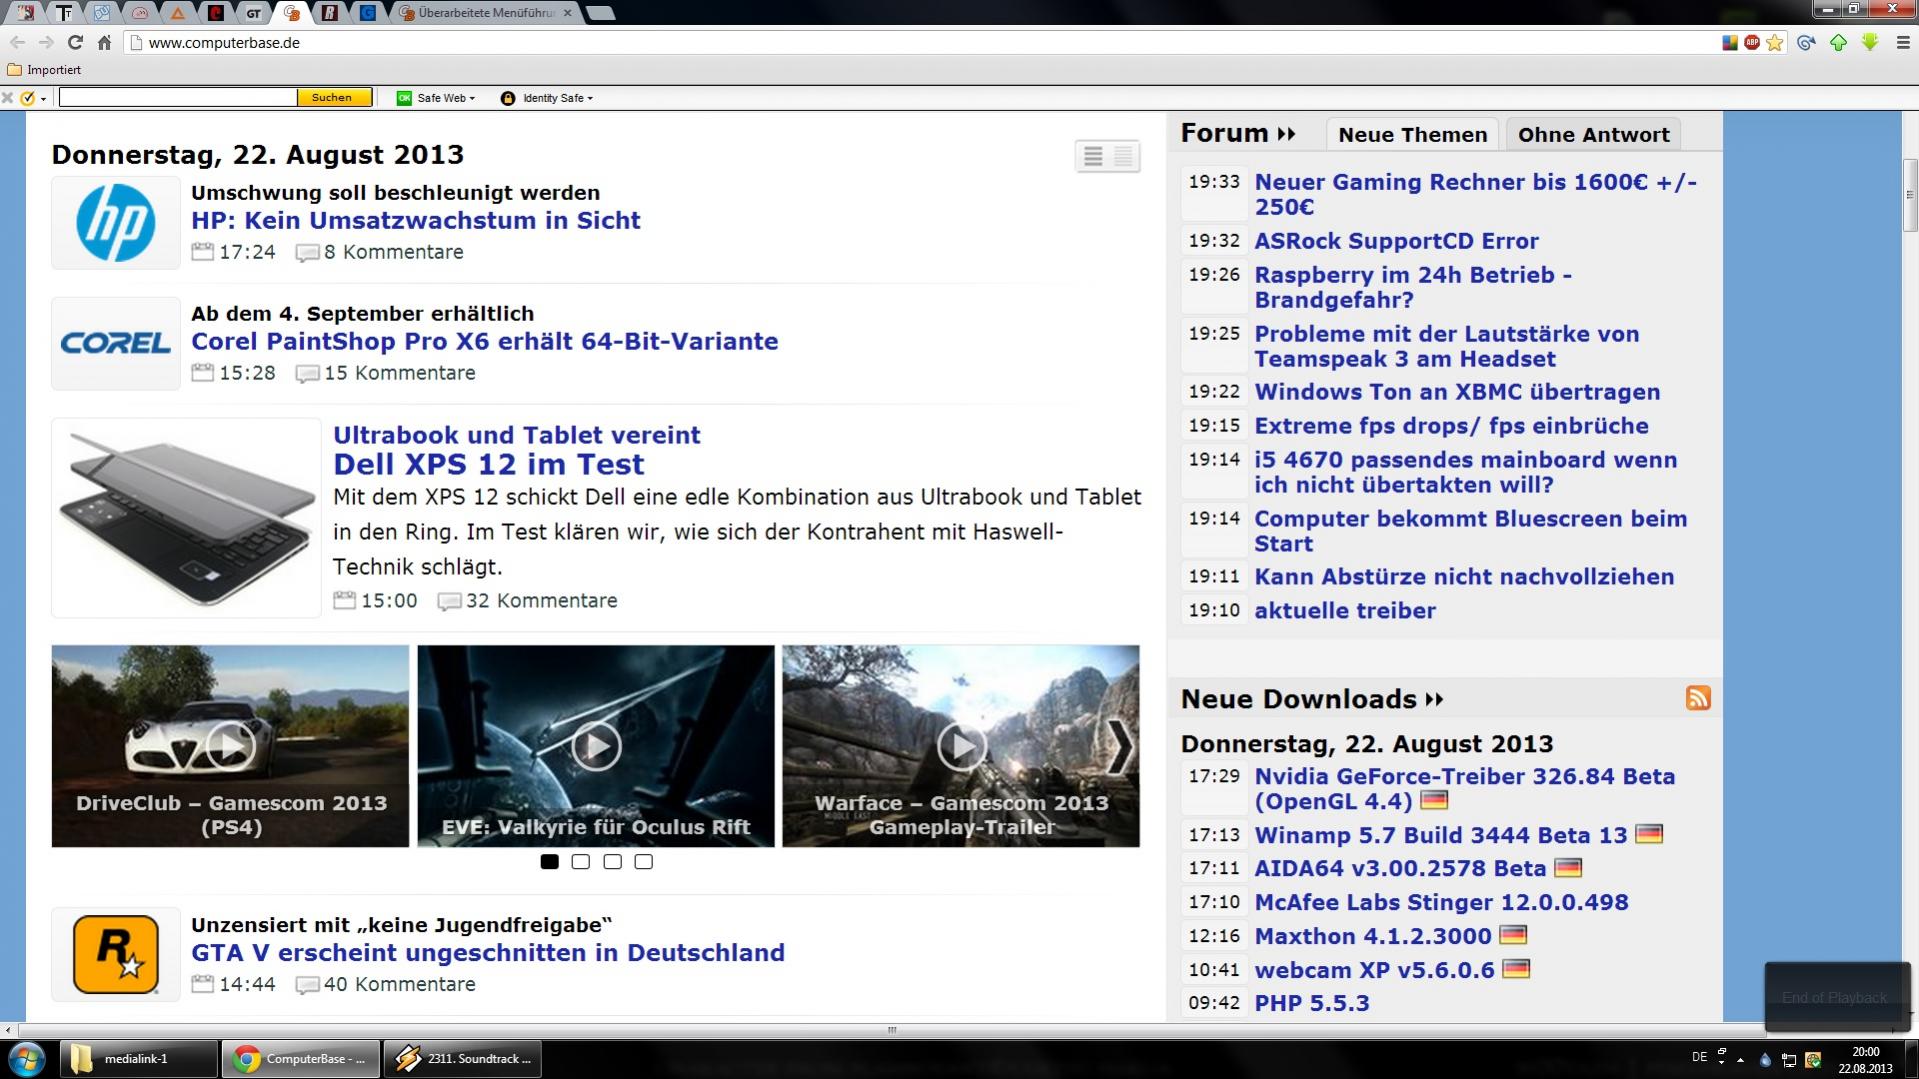Open the 'ASRock SupportCD Error' forum thread

click(x=1396, y=241)
